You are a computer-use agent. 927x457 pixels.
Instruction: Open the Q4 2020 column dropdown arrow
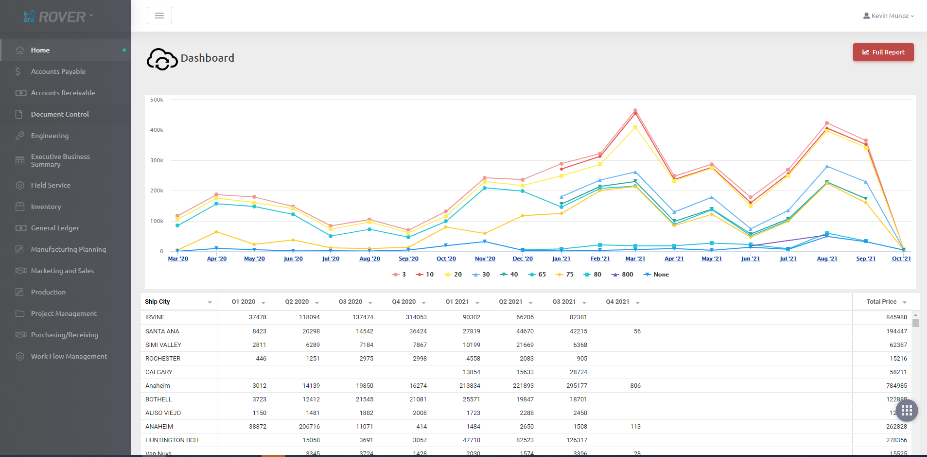pos(424,303)
